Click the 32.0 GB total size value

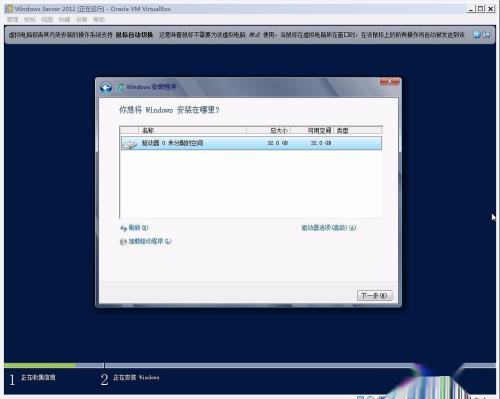[x=277, y=143]
